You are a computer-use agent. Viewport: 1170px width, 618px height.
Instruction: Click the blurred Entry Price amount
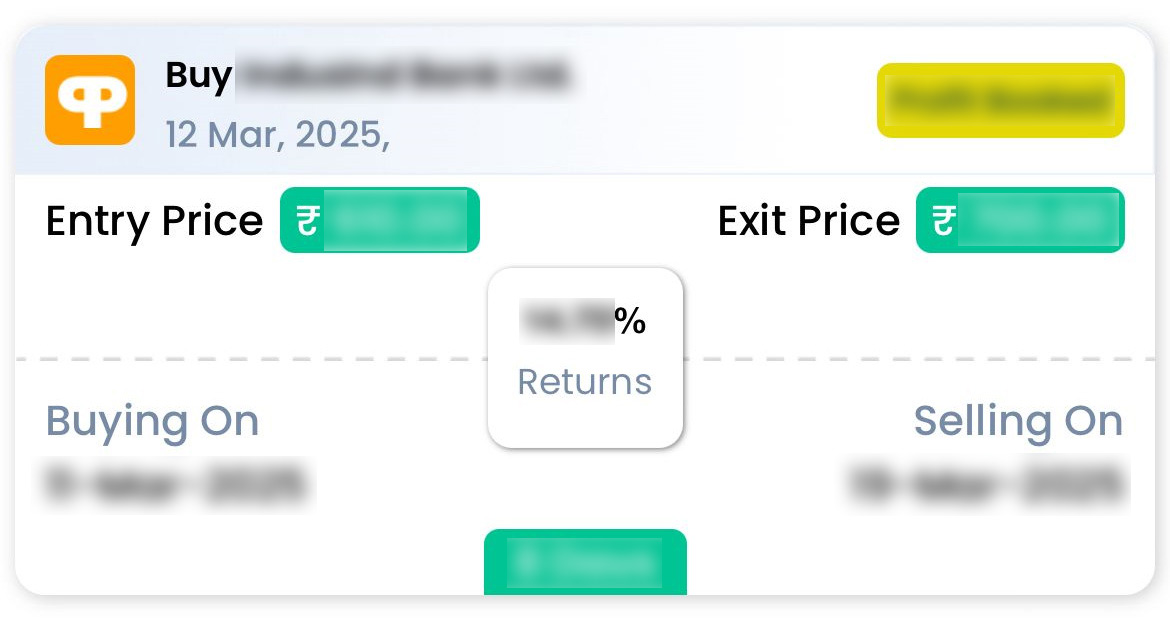click(396, 220)
